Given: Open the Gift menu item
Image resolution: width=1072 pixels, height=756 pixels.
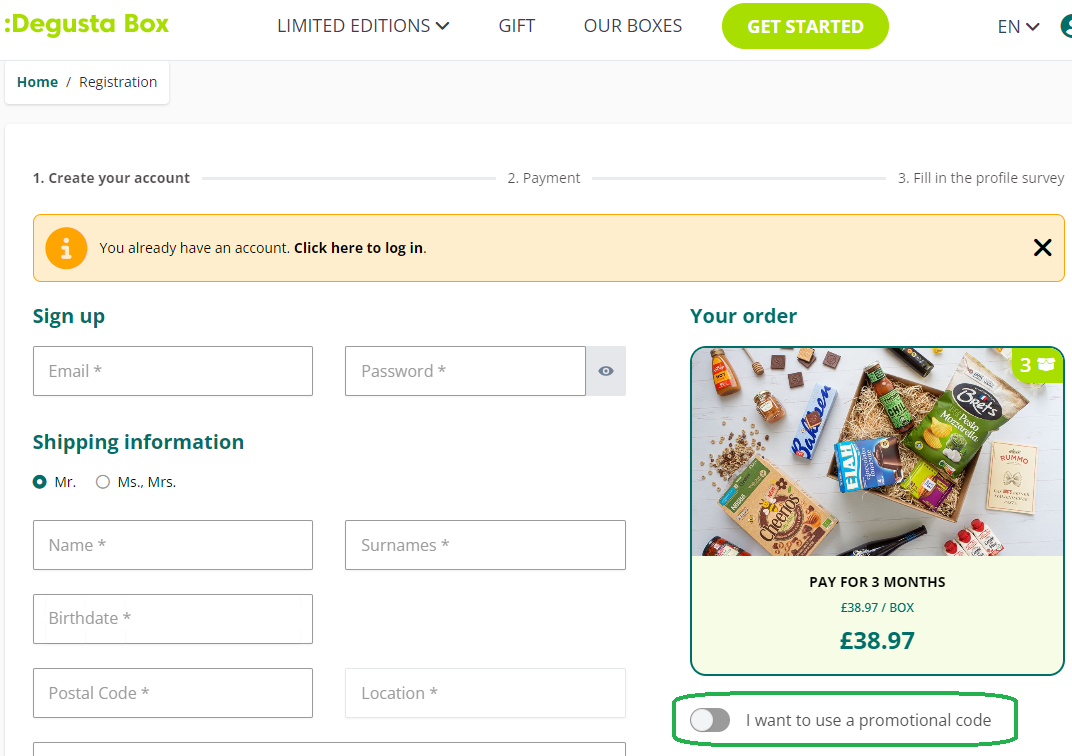Looking at the screenshot, I should 516,26.
